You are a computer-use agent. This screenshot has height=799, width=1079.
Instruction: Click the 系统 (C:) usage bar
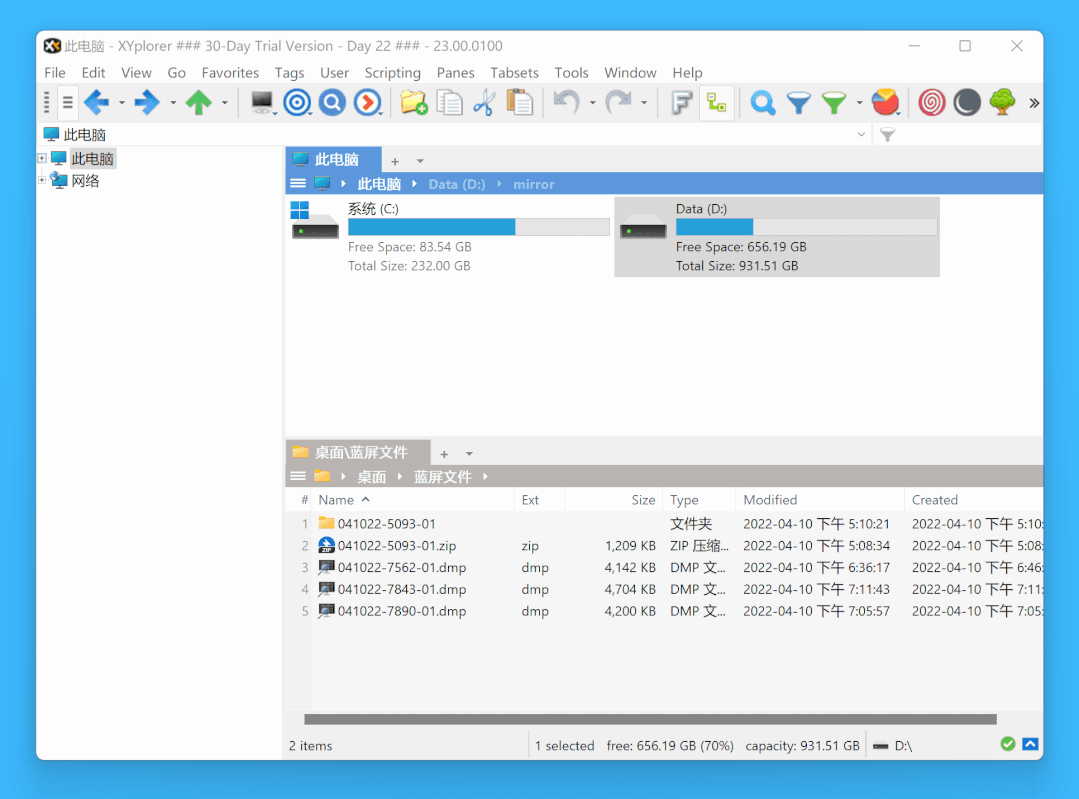(478, 227)
